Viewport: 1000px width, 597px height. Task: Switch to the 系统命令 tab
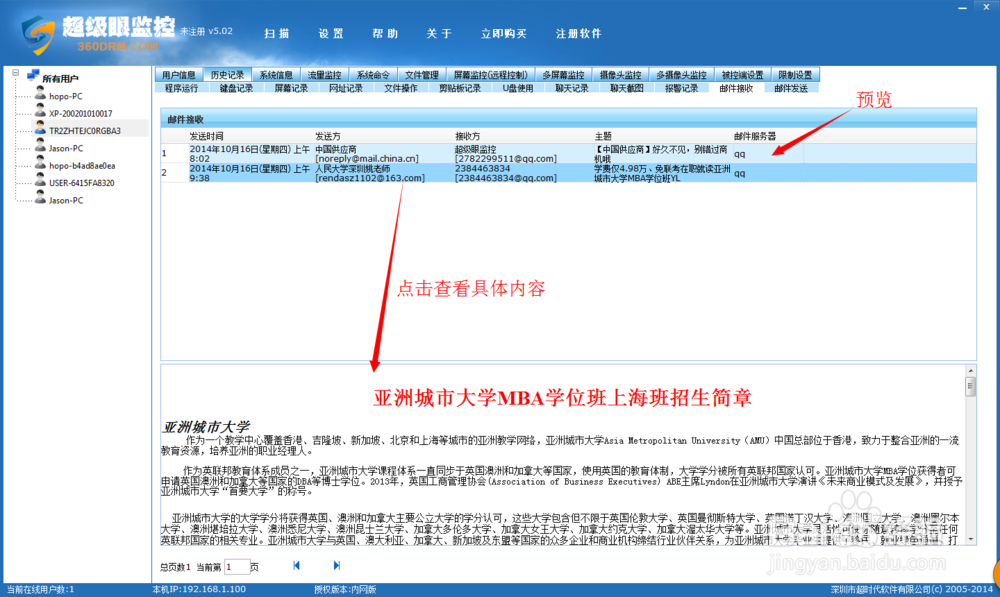click(x=373, y=75)
